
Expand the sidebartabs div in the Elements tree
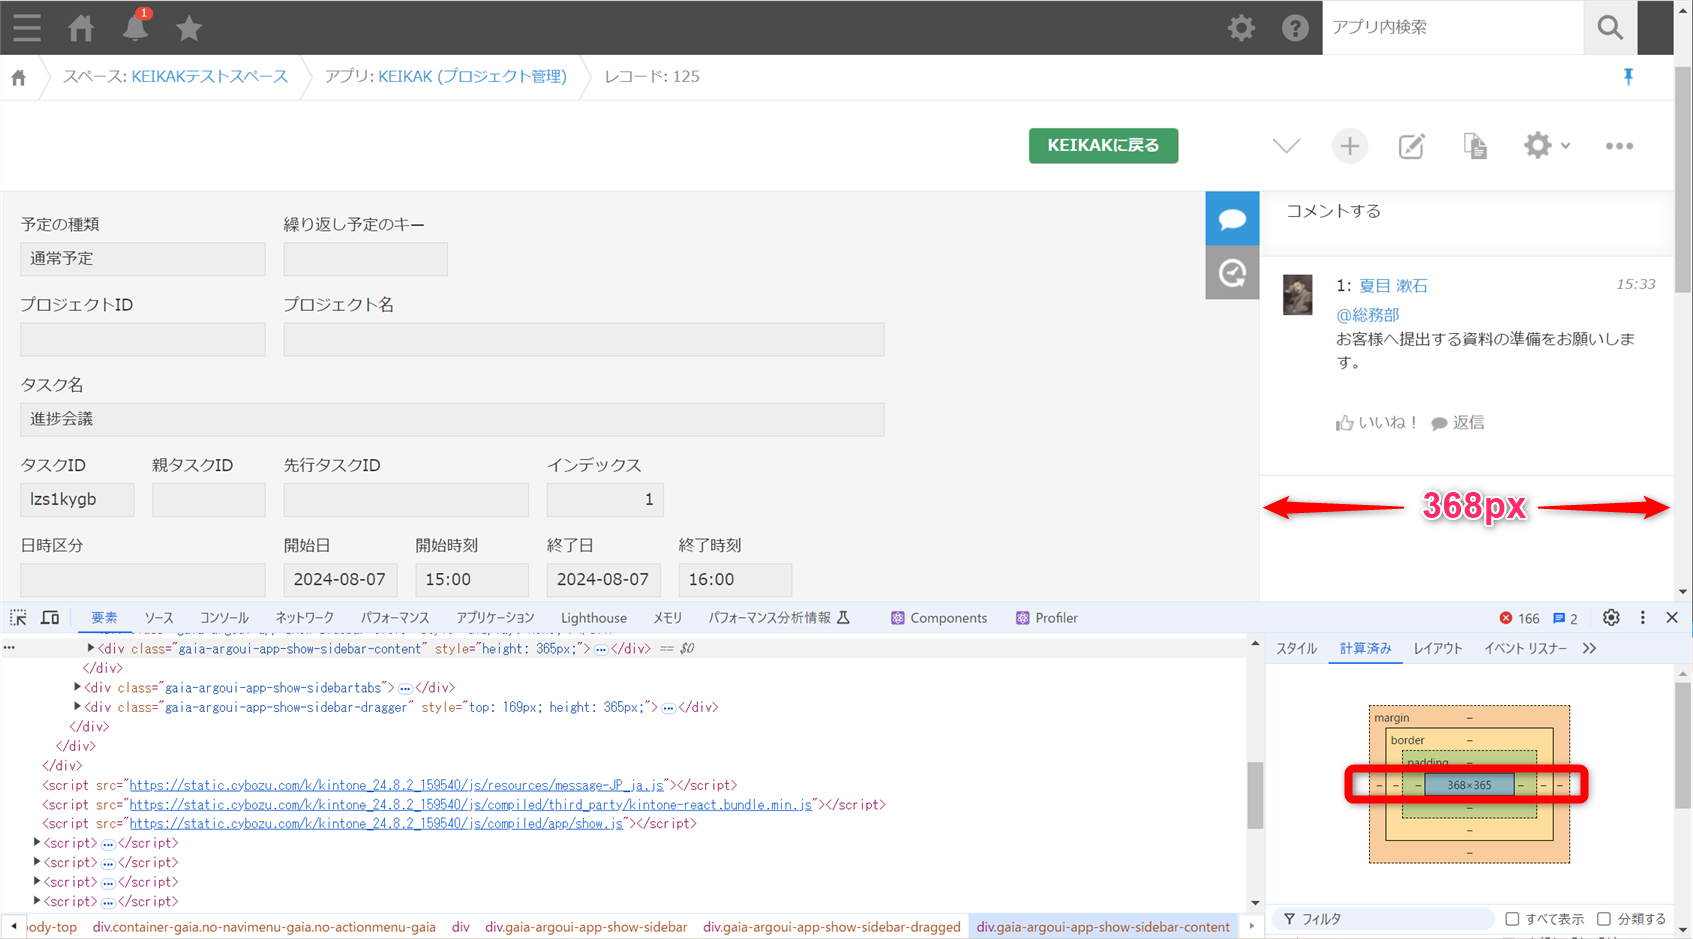tap(77, 687)
